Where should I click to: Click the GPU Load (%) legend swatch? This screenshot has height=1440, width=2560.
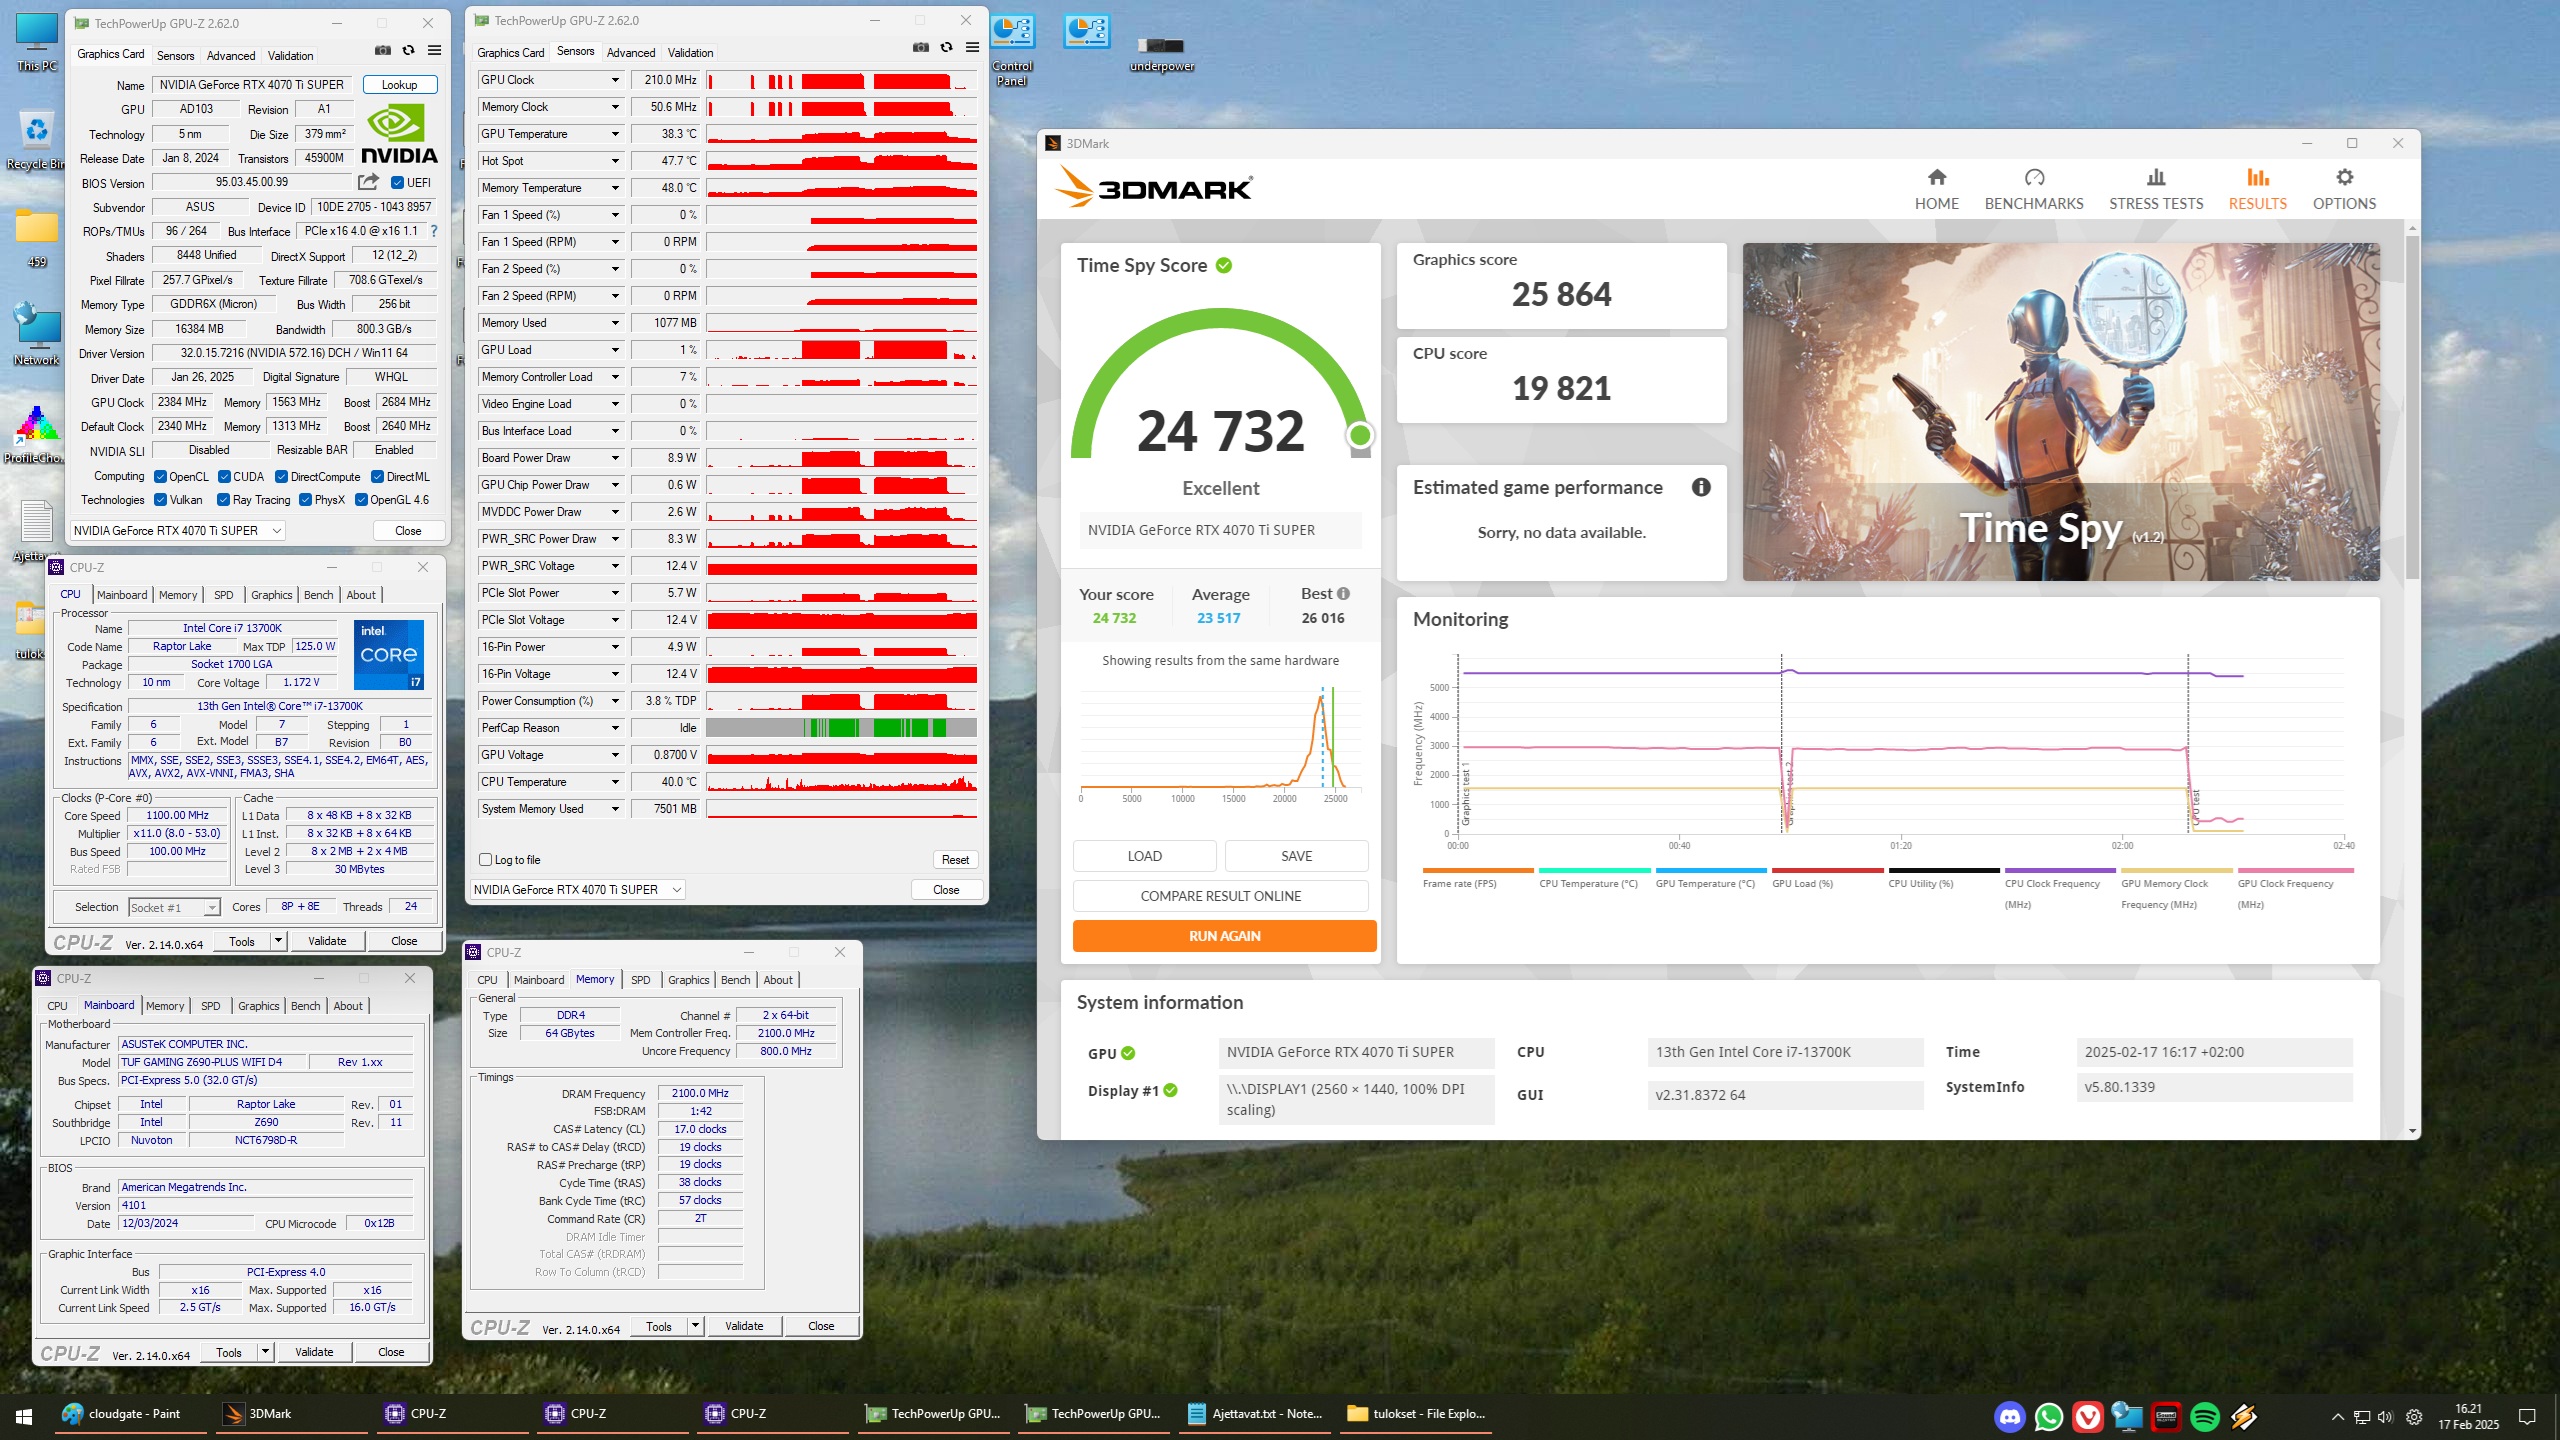click(1827, 870)
